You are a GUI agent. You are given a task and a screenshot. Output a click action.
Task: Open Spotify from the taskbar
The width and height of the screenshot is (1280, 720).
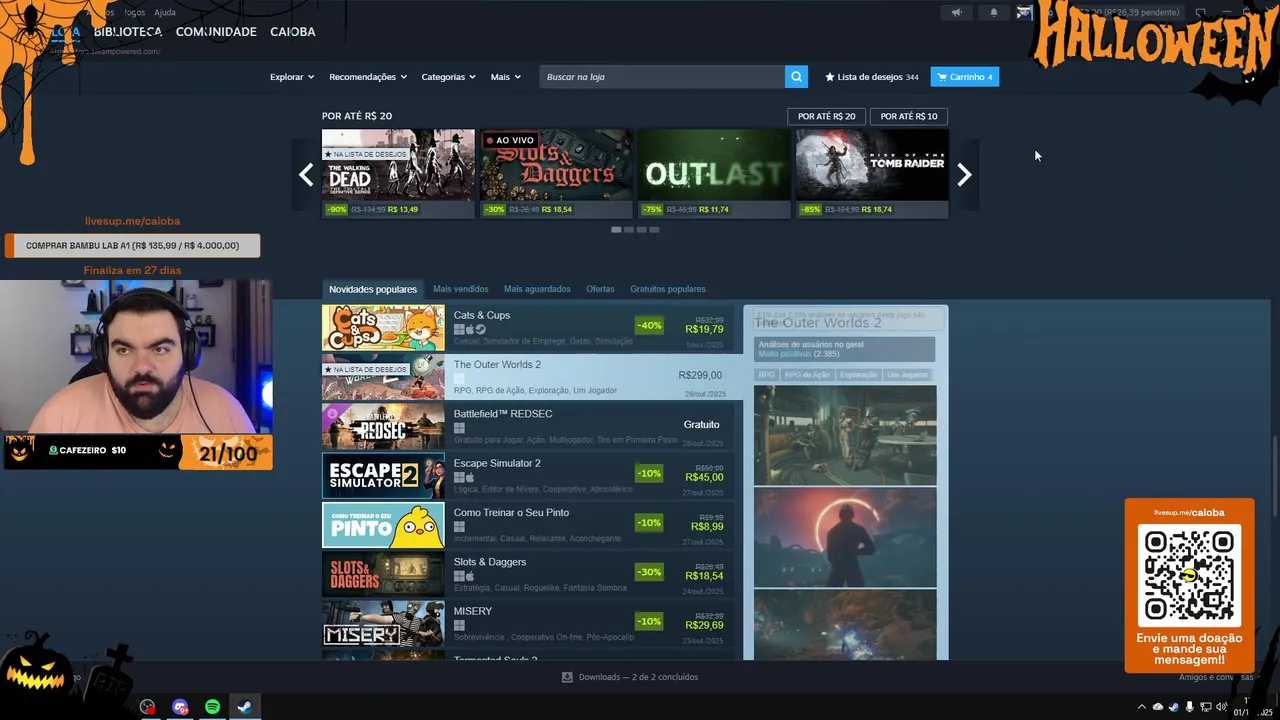point(212,707)
